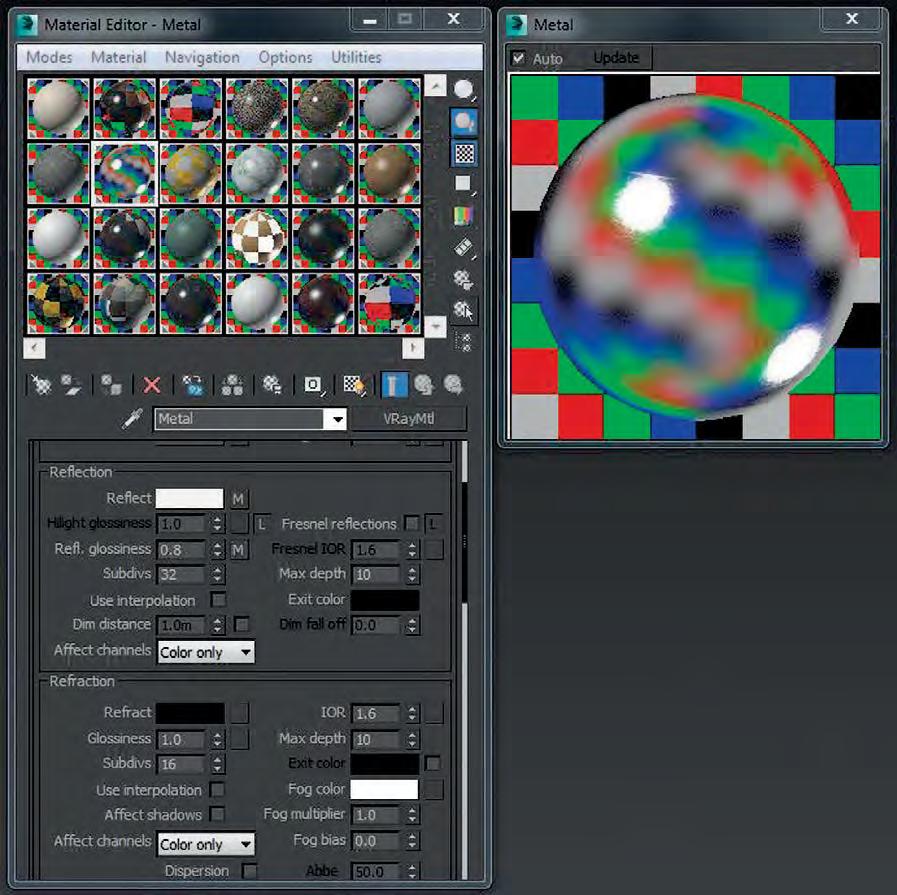Click Fresnel IOR spinner arrows

point(412,550)
